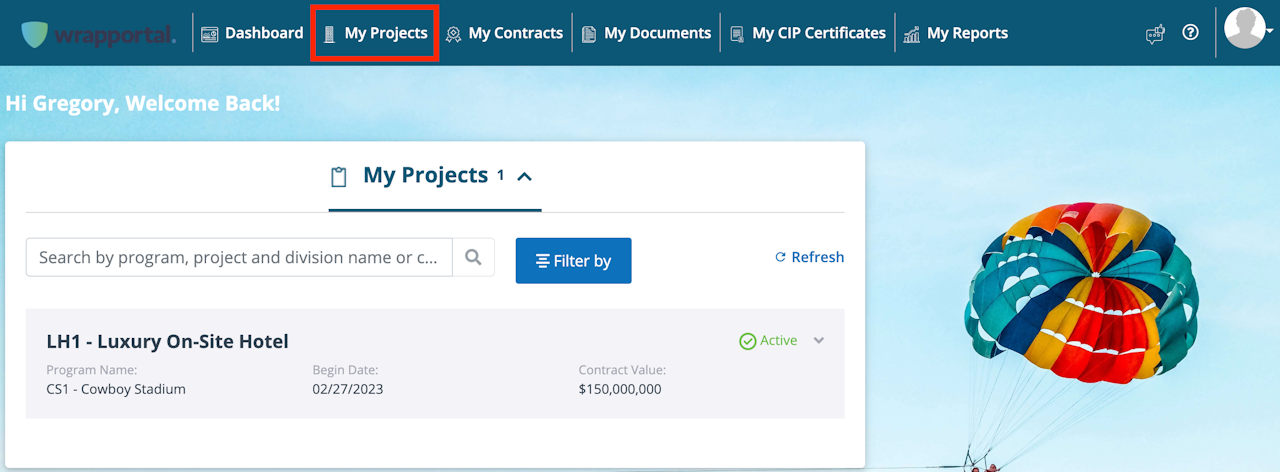The width and height of the screenshot is (1280, 472).
Task: Open the Filter by button
Action: tap(573, 260)
